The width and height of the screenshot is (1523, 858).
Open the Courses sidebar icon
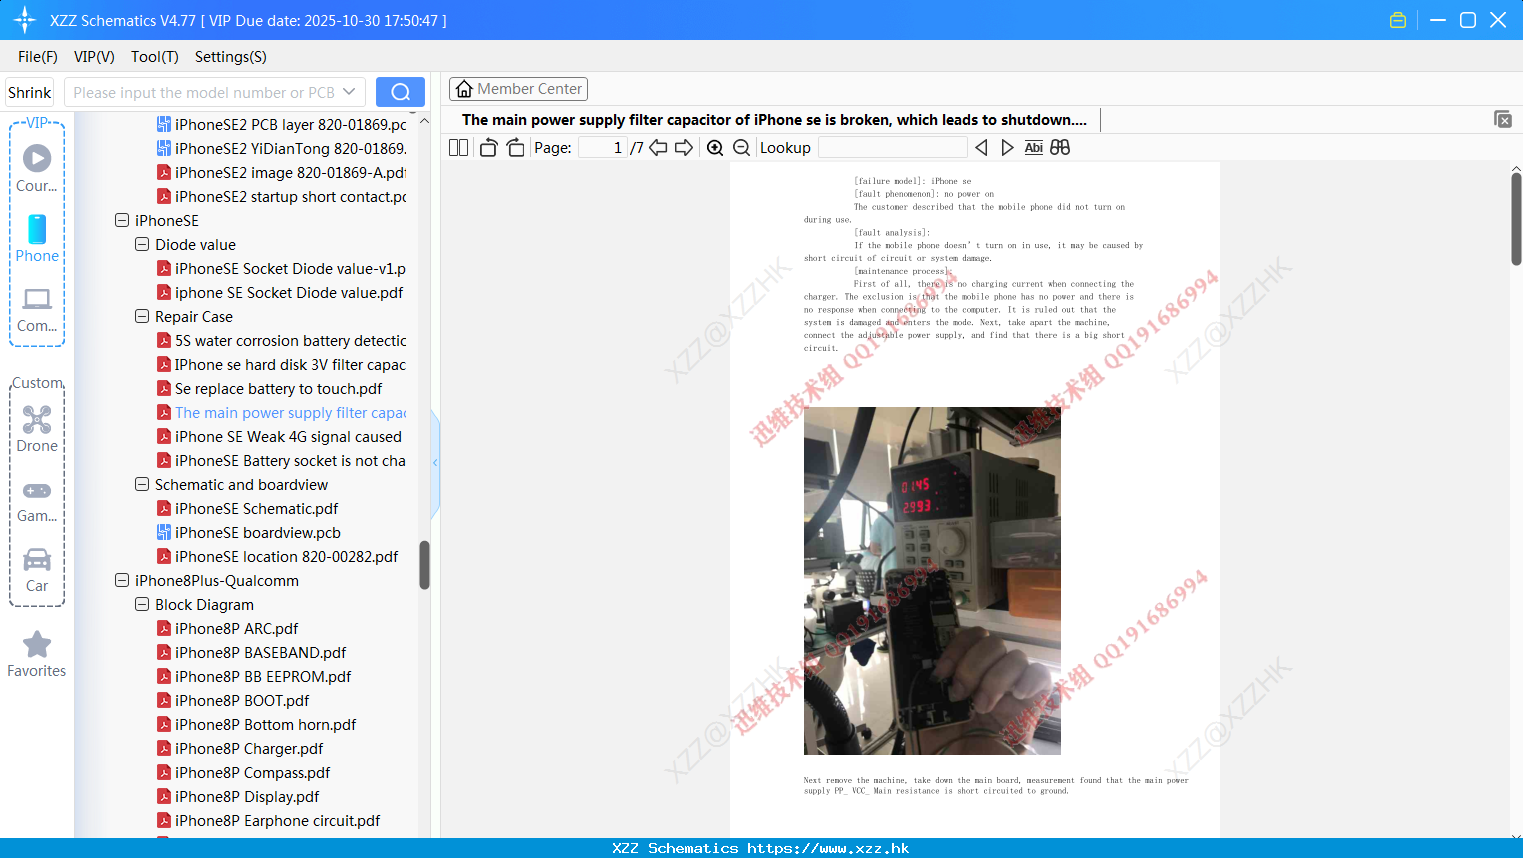37,167
